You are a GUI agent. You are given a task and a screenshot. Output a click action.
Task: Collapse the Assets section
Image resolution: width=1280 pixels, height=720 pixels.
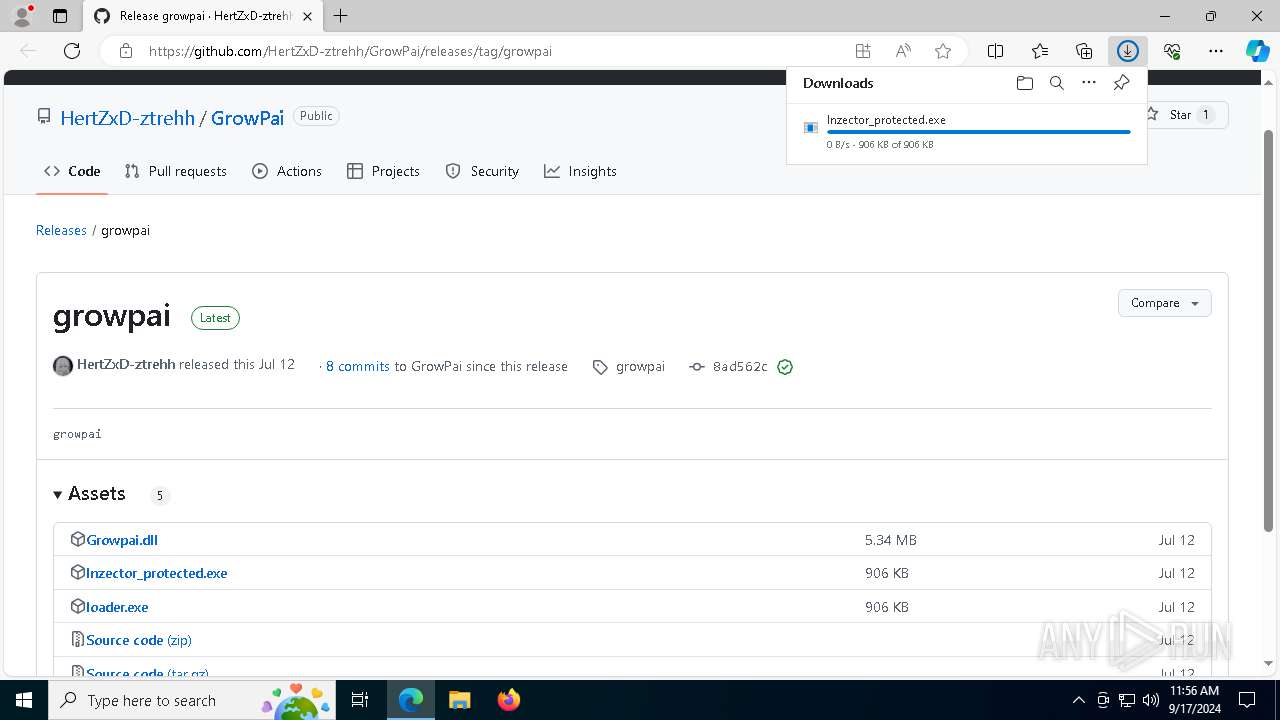[x=89, y=494]
